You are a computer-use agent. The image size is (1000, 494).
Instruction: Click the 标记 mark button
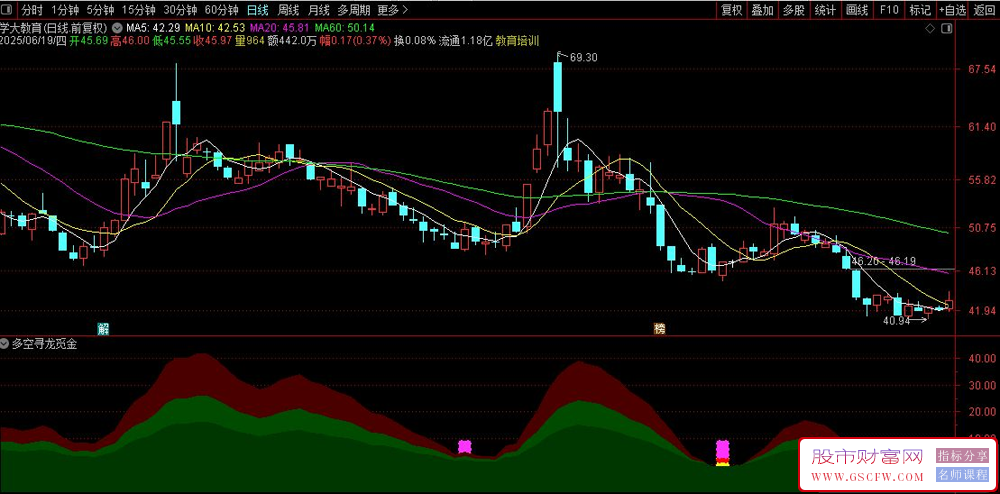920,10
